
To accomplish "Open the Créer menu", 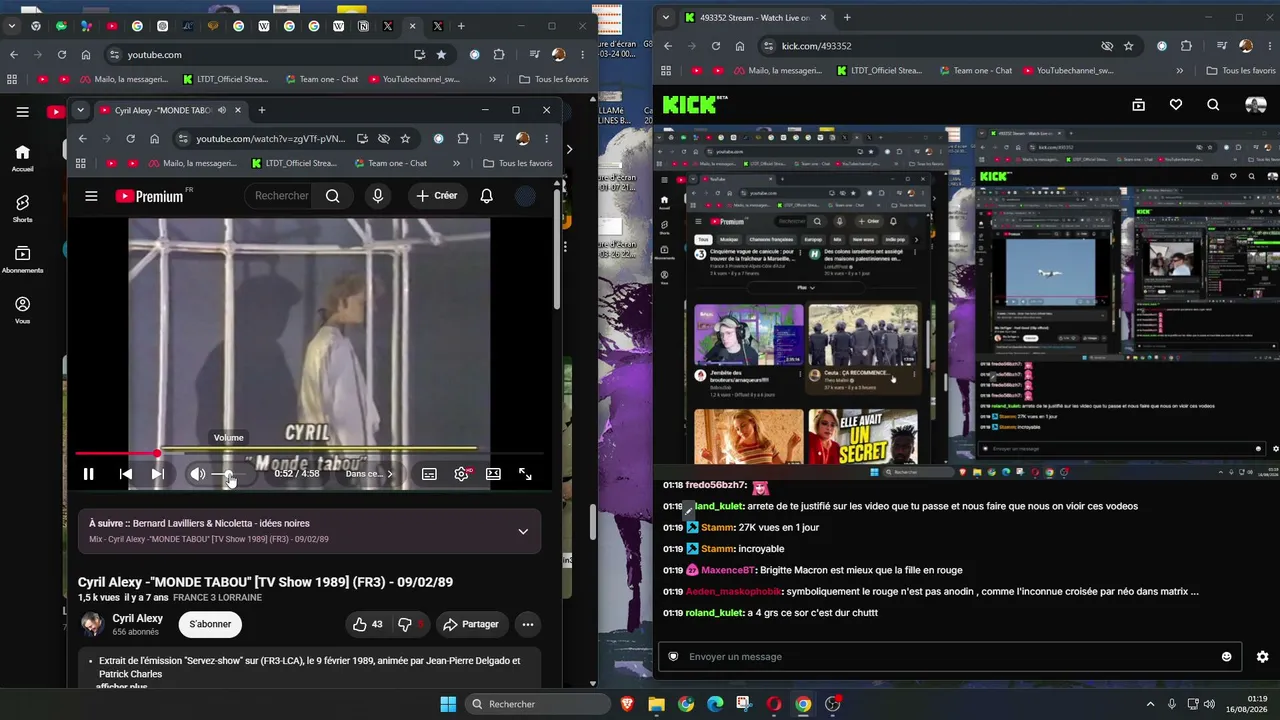I will (x=436, y=196).
